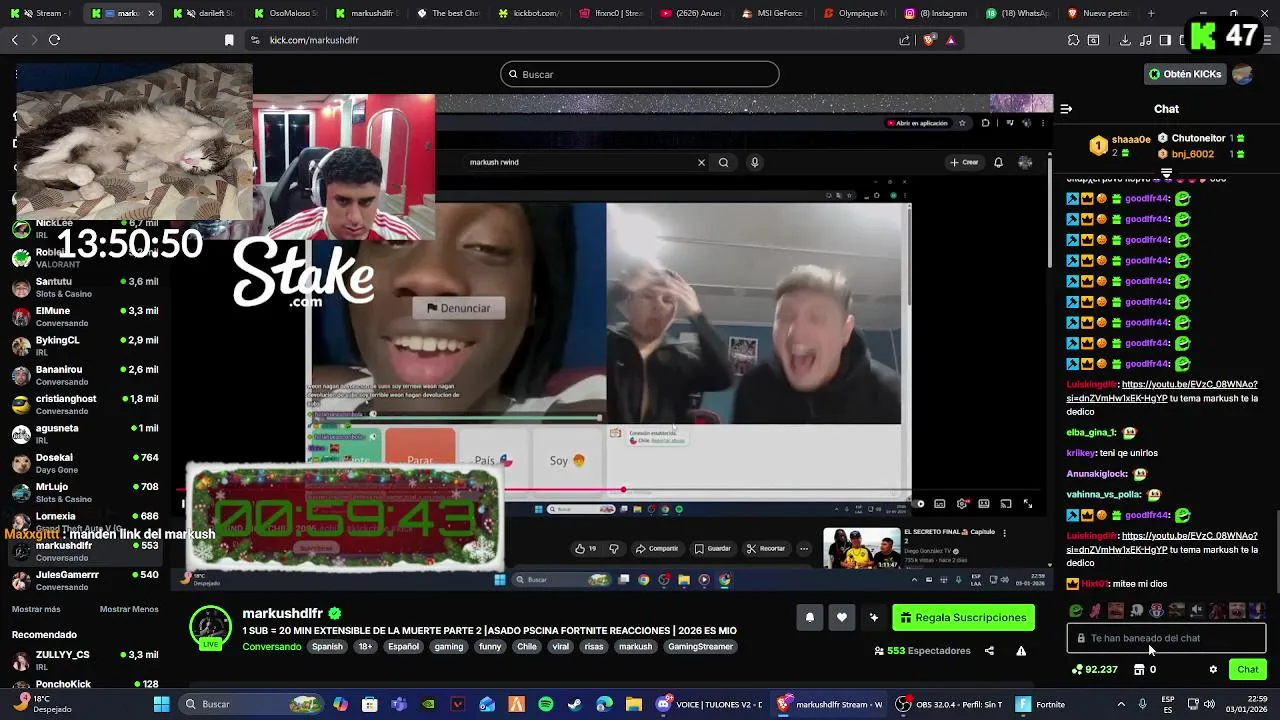The image size is (1280, 720).
Task: Report the stream with warning triangle icon
Action: pyautogui.click(x=1021, y=651)
